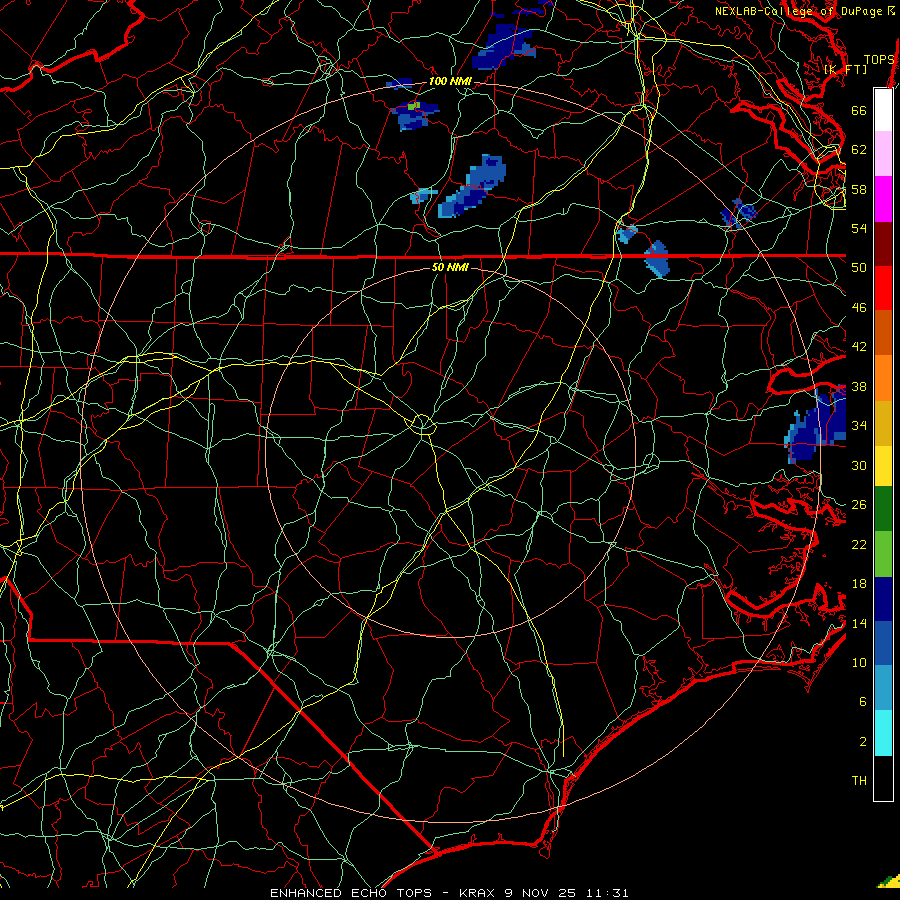The width and height of the screenshot is (900, 900).
Task: Click the legend value "42"
Action: (x=859, y=347)
